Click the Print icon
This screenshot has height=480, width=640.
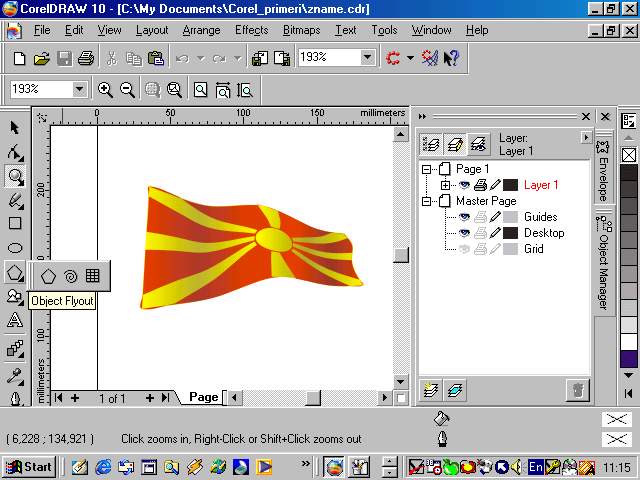point(86,58)
